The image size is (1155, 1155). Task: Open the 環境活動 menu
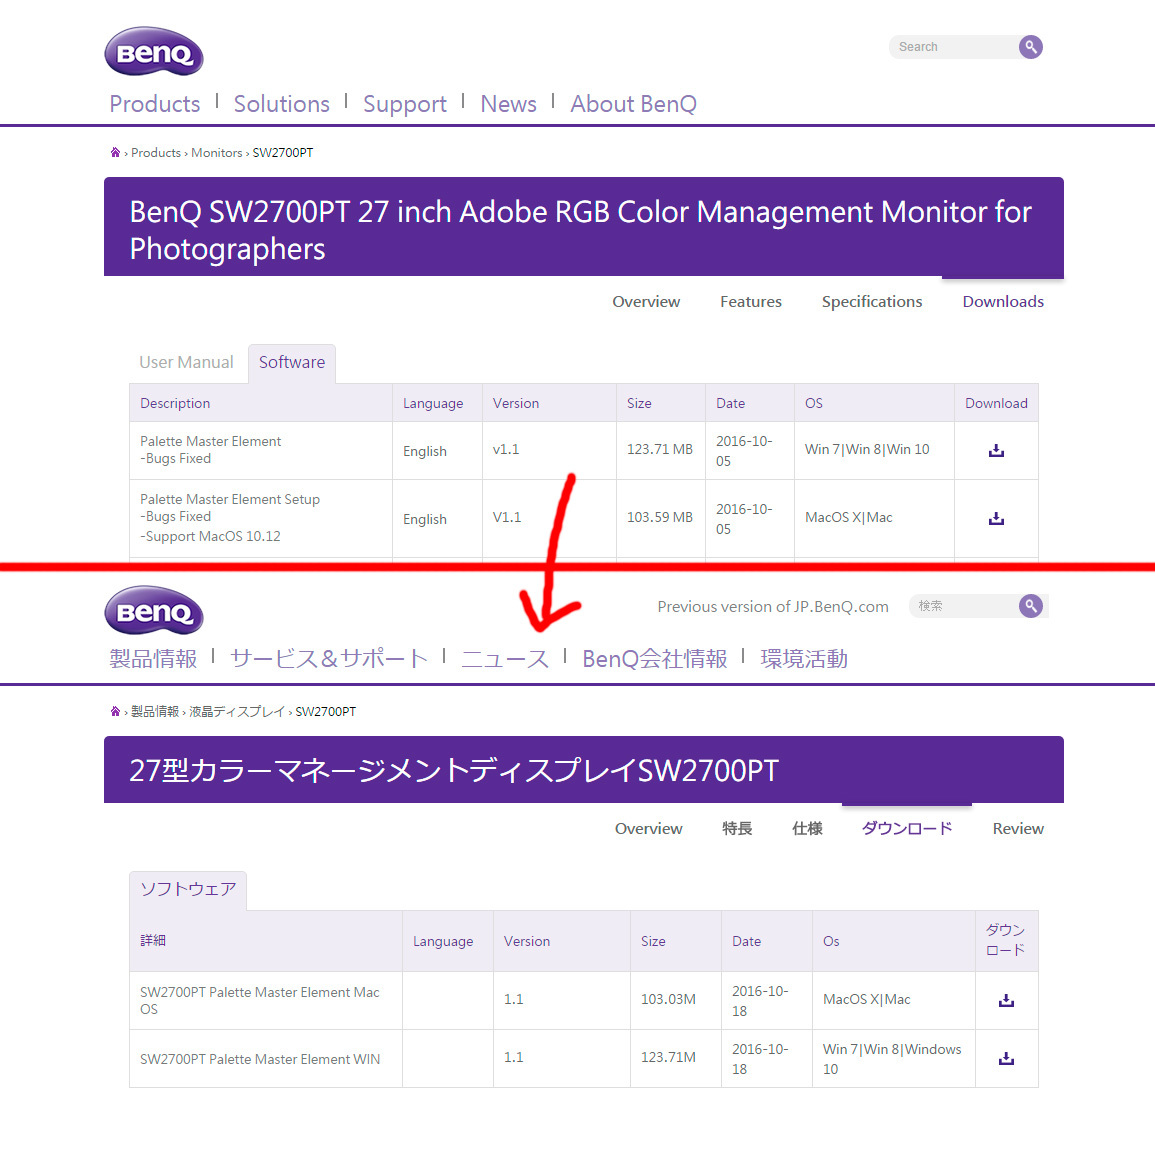[x=804, y=659]
